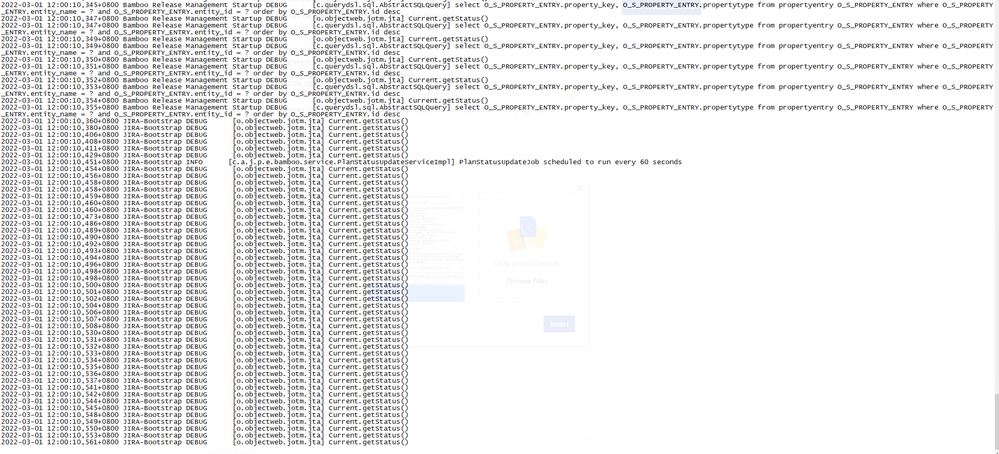Select the getStatus line at 12:00:10,352

245,80
